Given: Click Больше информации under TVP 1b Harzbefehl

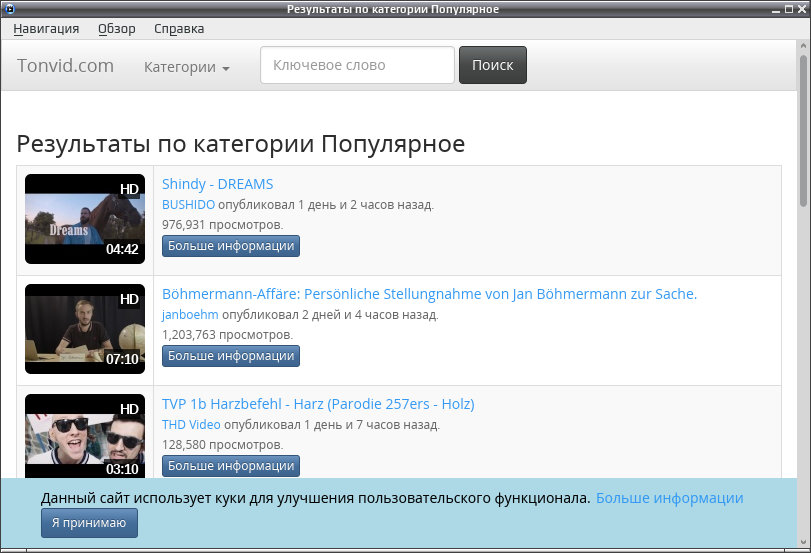Looking at the screenshot, I should point(231,466).
